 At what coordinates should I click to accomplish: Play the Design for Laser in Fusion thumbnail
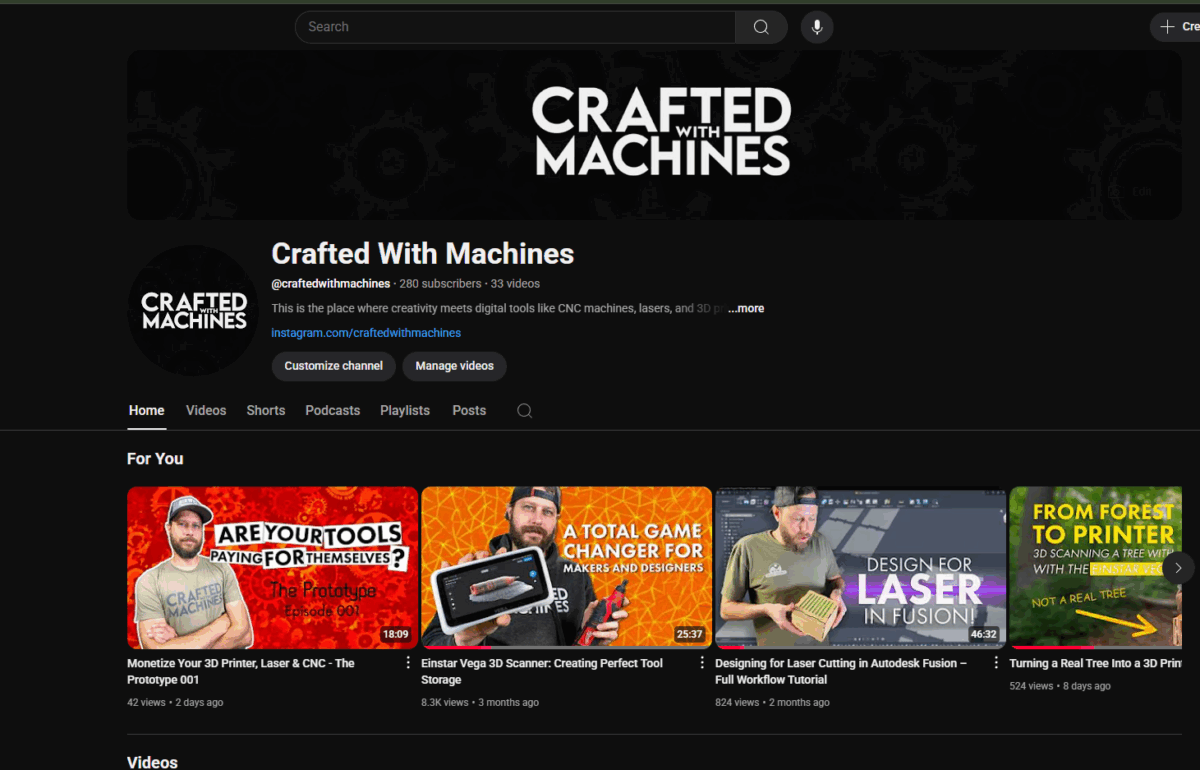[860, 568]
